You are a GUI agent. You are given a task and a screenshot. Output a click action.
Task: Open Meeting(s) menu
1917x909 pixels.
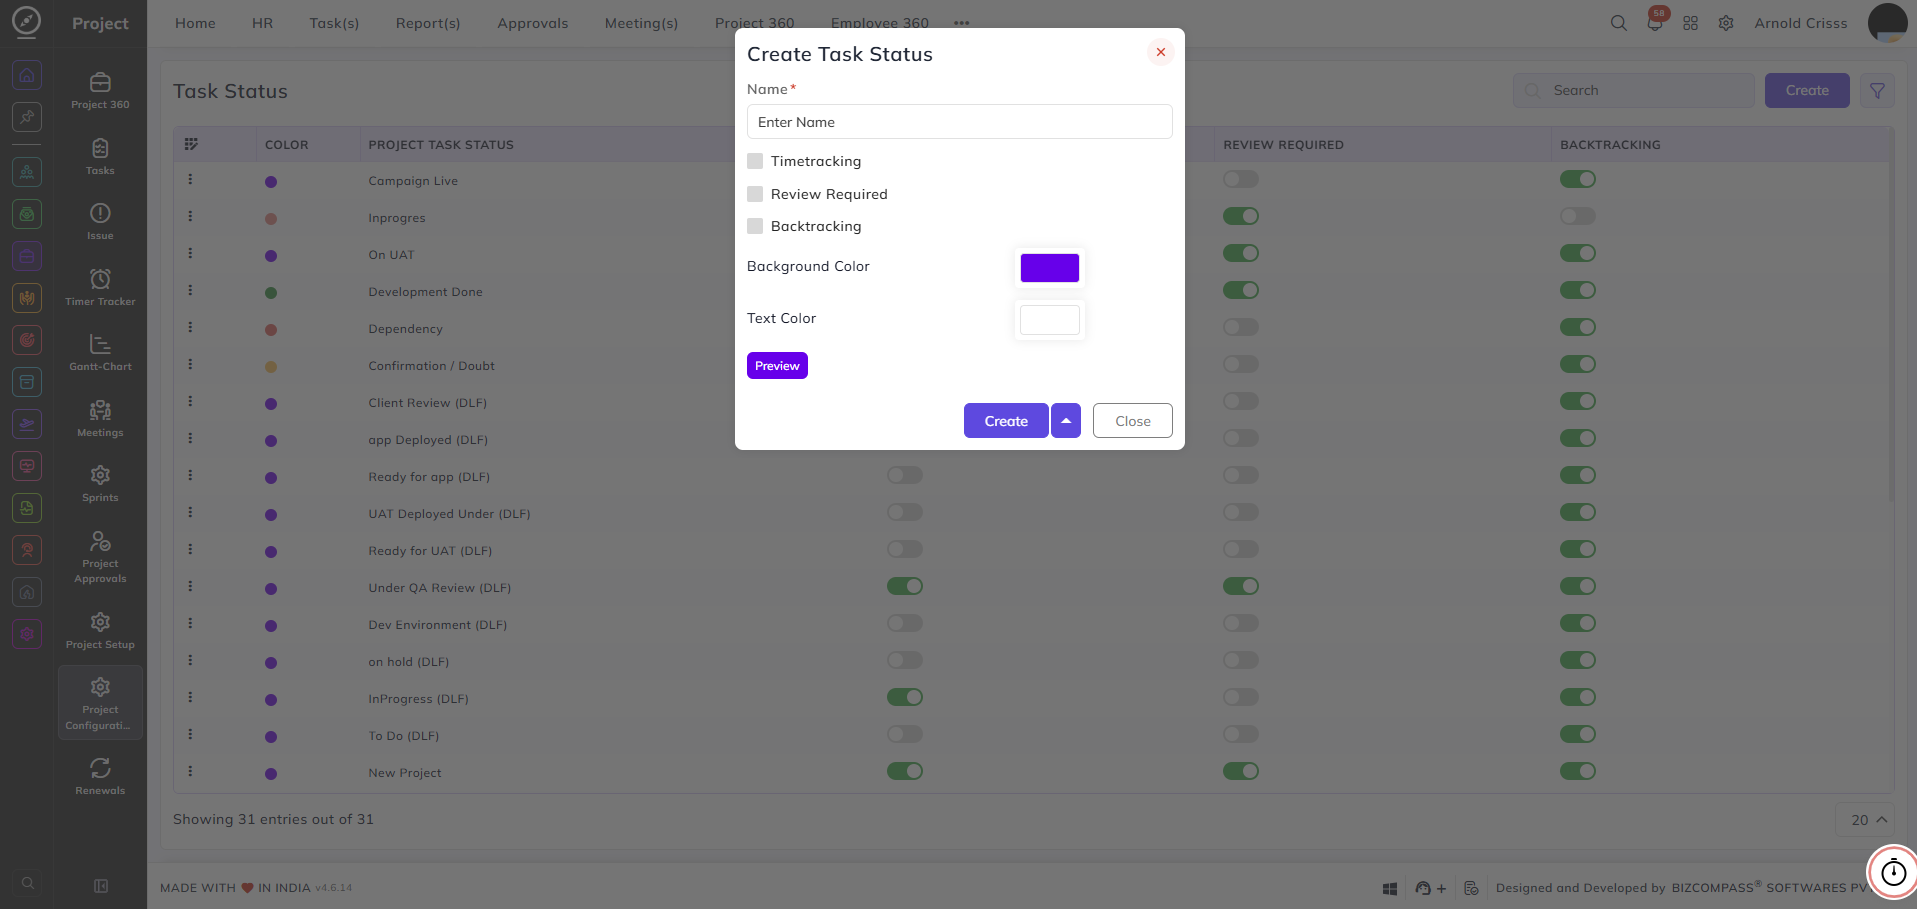click(x=641, y=23)
